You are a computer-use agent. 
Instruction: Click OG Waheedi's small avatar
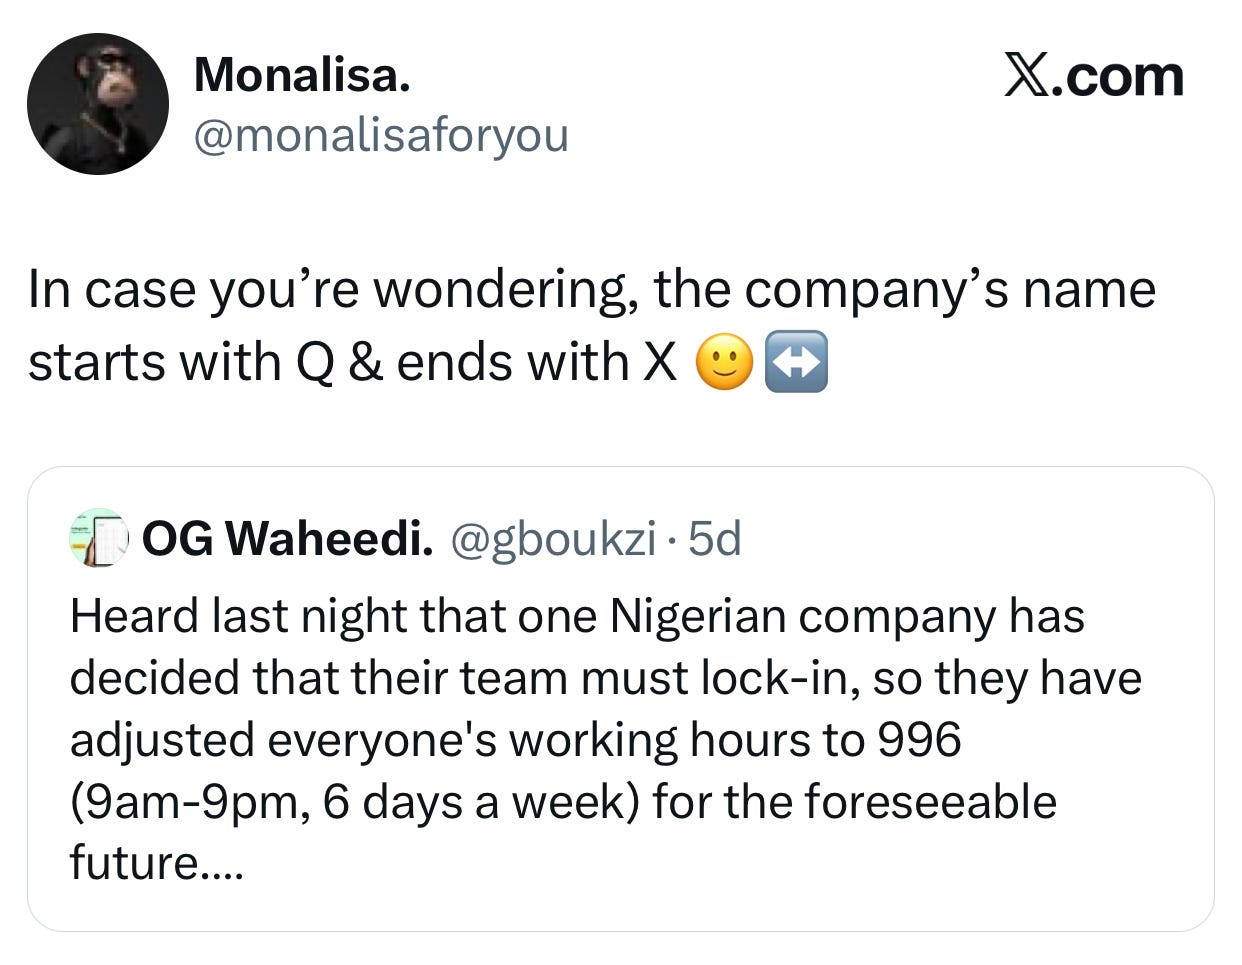99,539
